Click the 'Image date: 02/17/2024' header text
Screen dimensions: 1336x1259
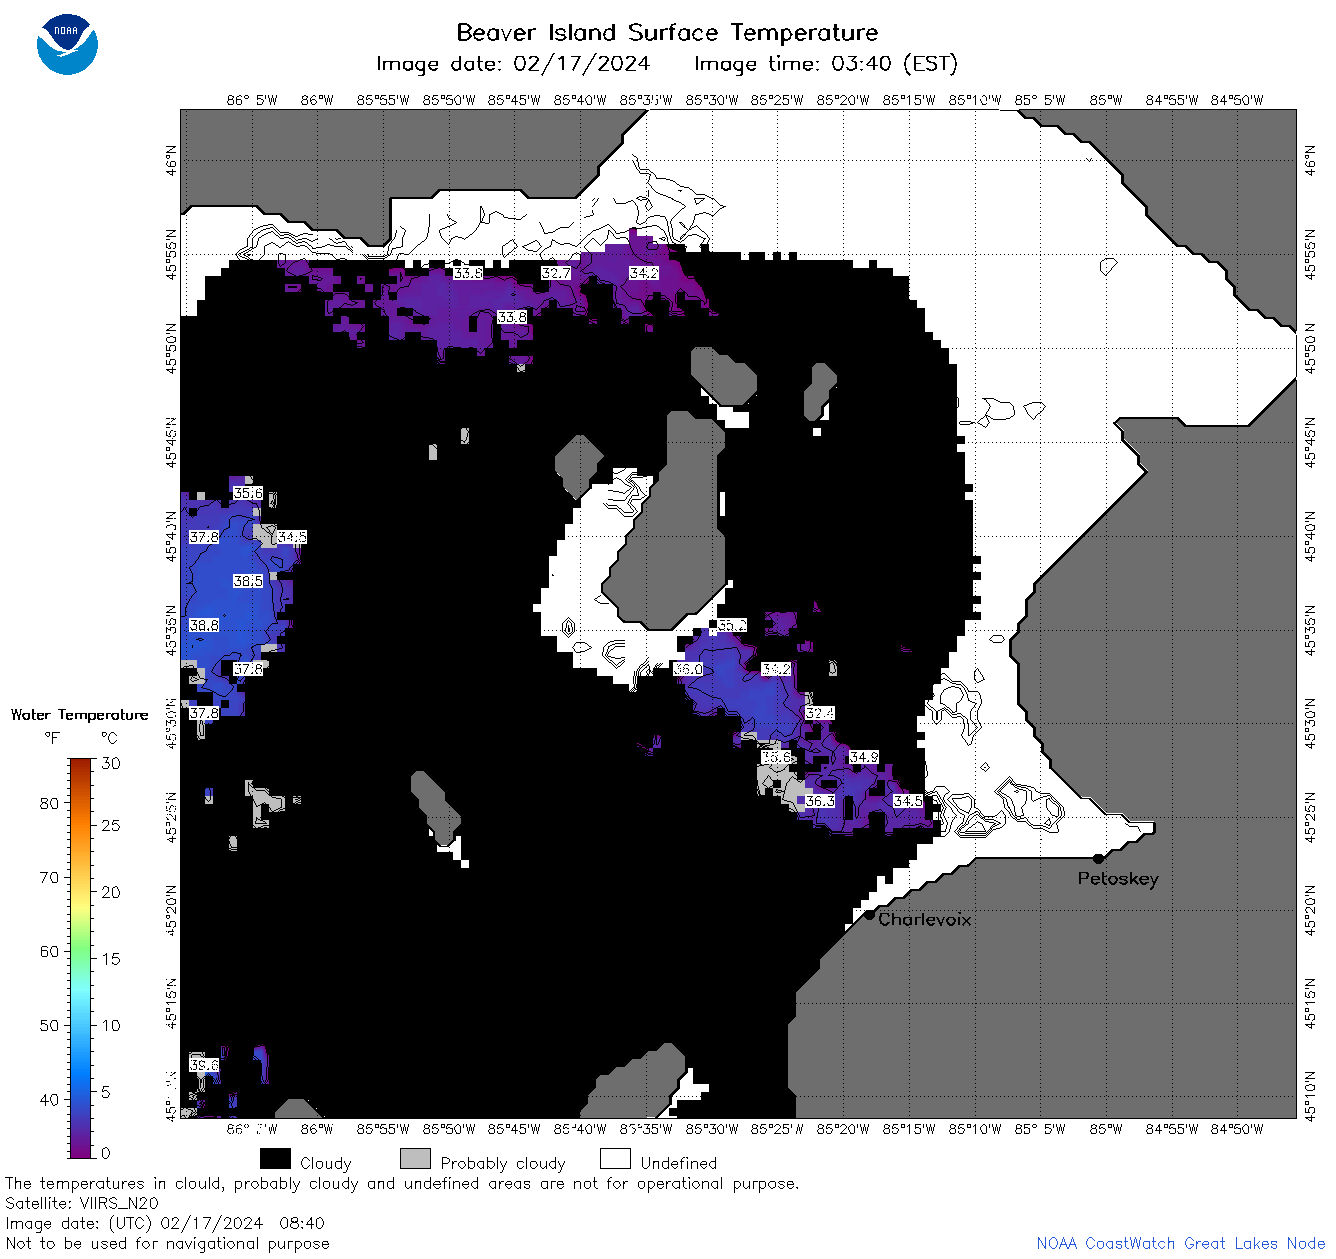click(x=513, y=64)
